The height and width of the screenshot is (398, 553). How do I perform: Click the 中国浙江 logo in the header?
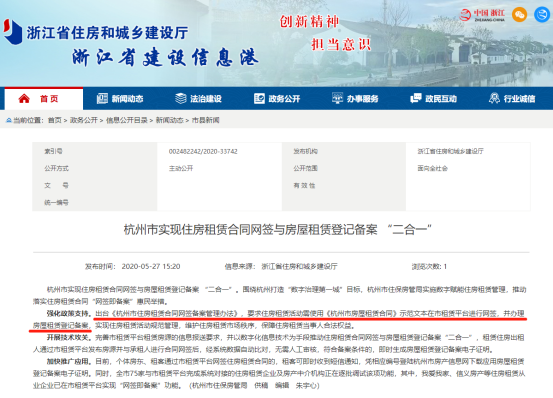tap(482, 15)
